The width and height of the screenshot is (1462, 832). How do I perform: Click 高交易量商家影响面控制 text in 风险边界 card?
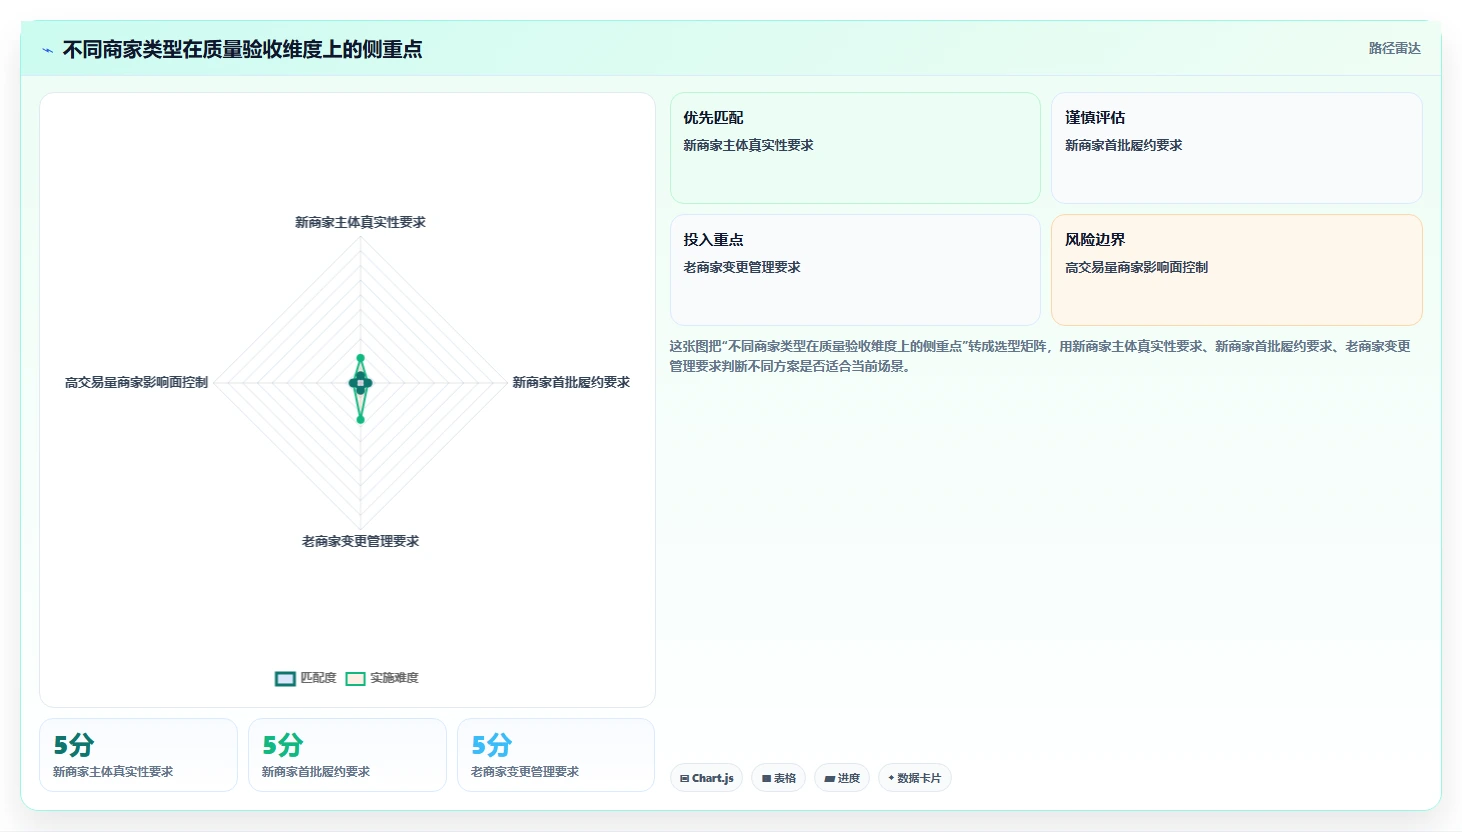1136,267
